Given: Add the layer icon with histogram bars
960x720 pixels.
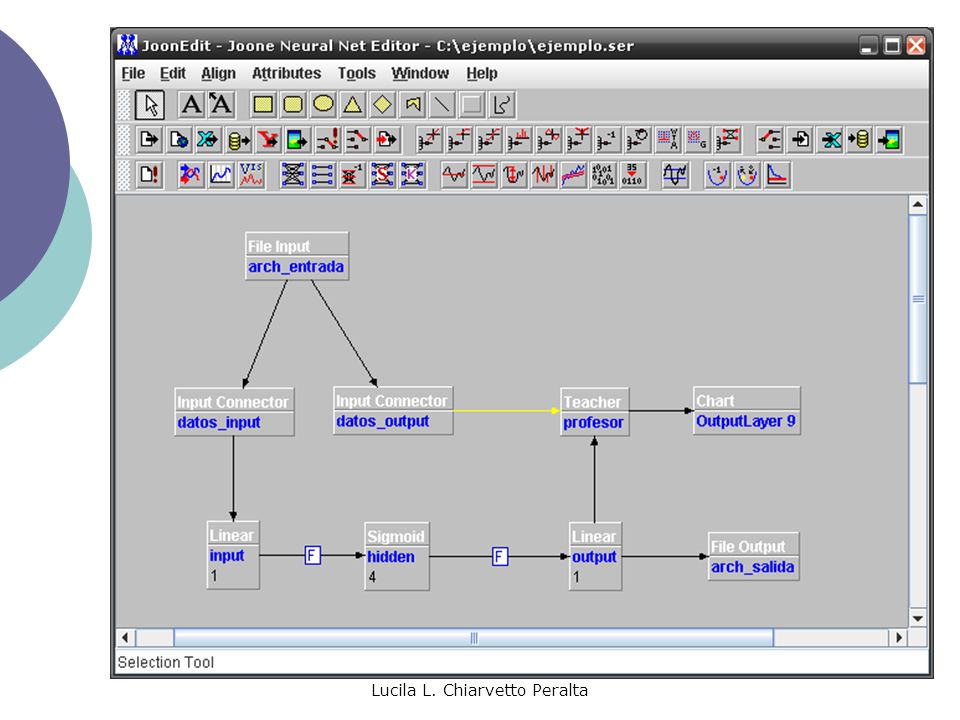Looking at the screenshot, I should pyautogui.click(x=518, y=140).
